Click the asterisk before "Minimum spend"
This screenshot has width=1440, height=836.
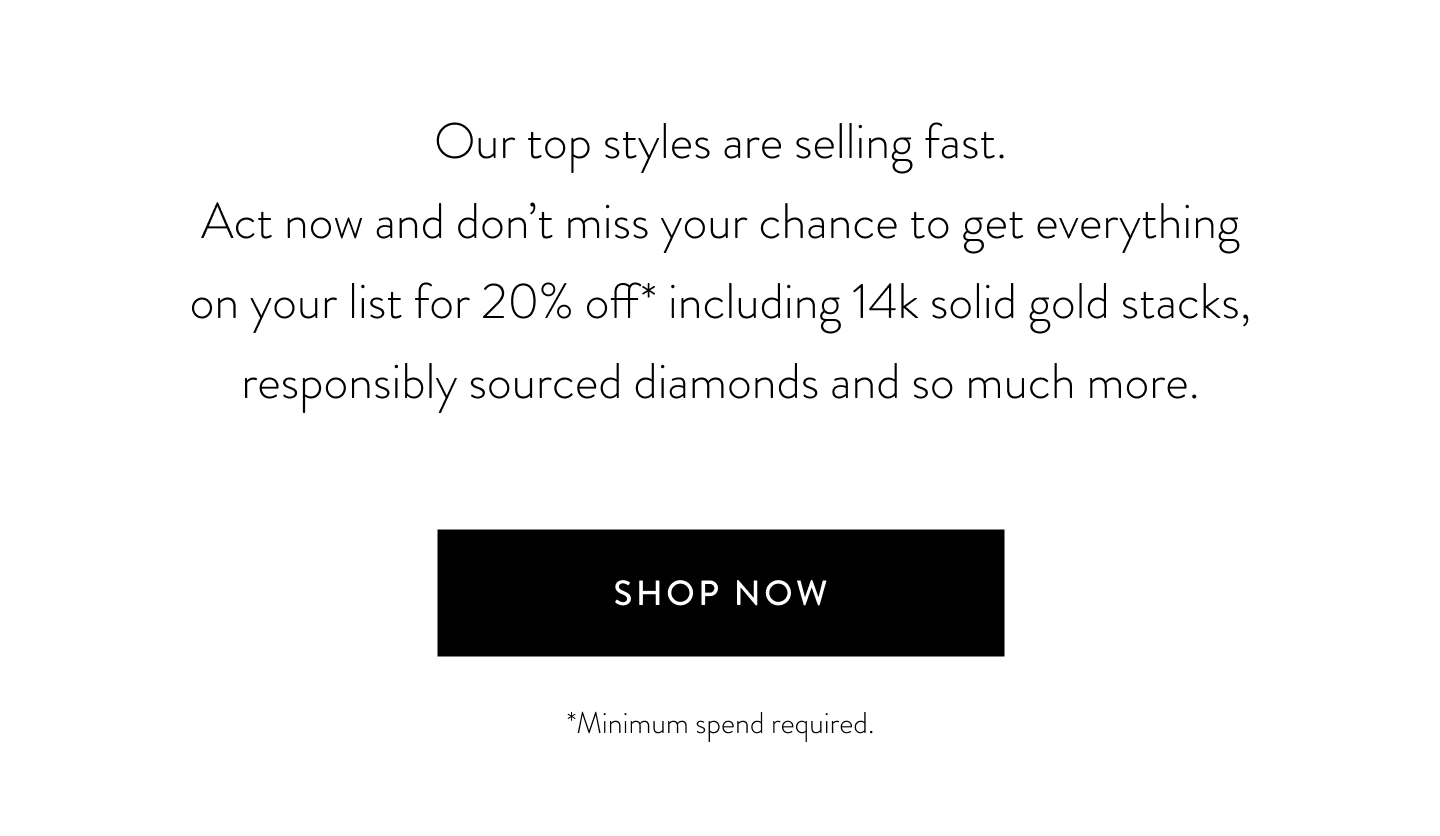coord(571,717)
